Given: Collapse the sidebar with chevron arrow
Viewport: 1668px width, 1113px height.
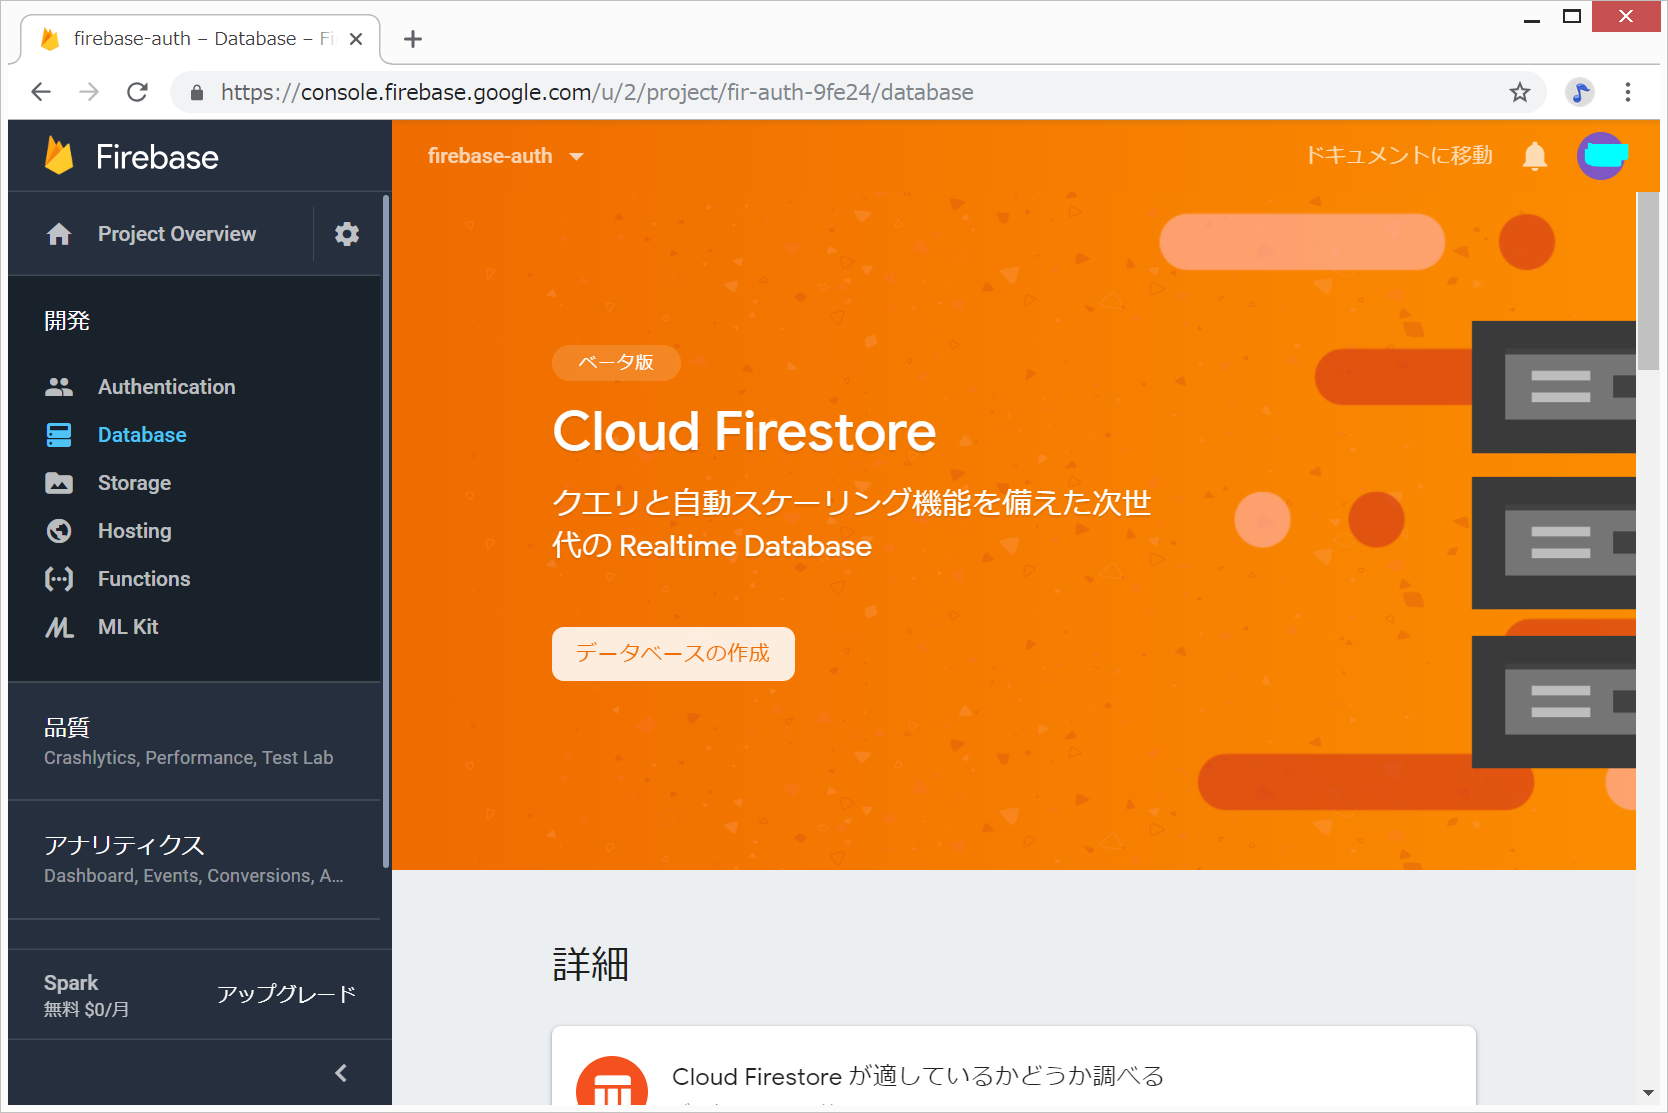Looking at the screenshot, I should 341,1073.
